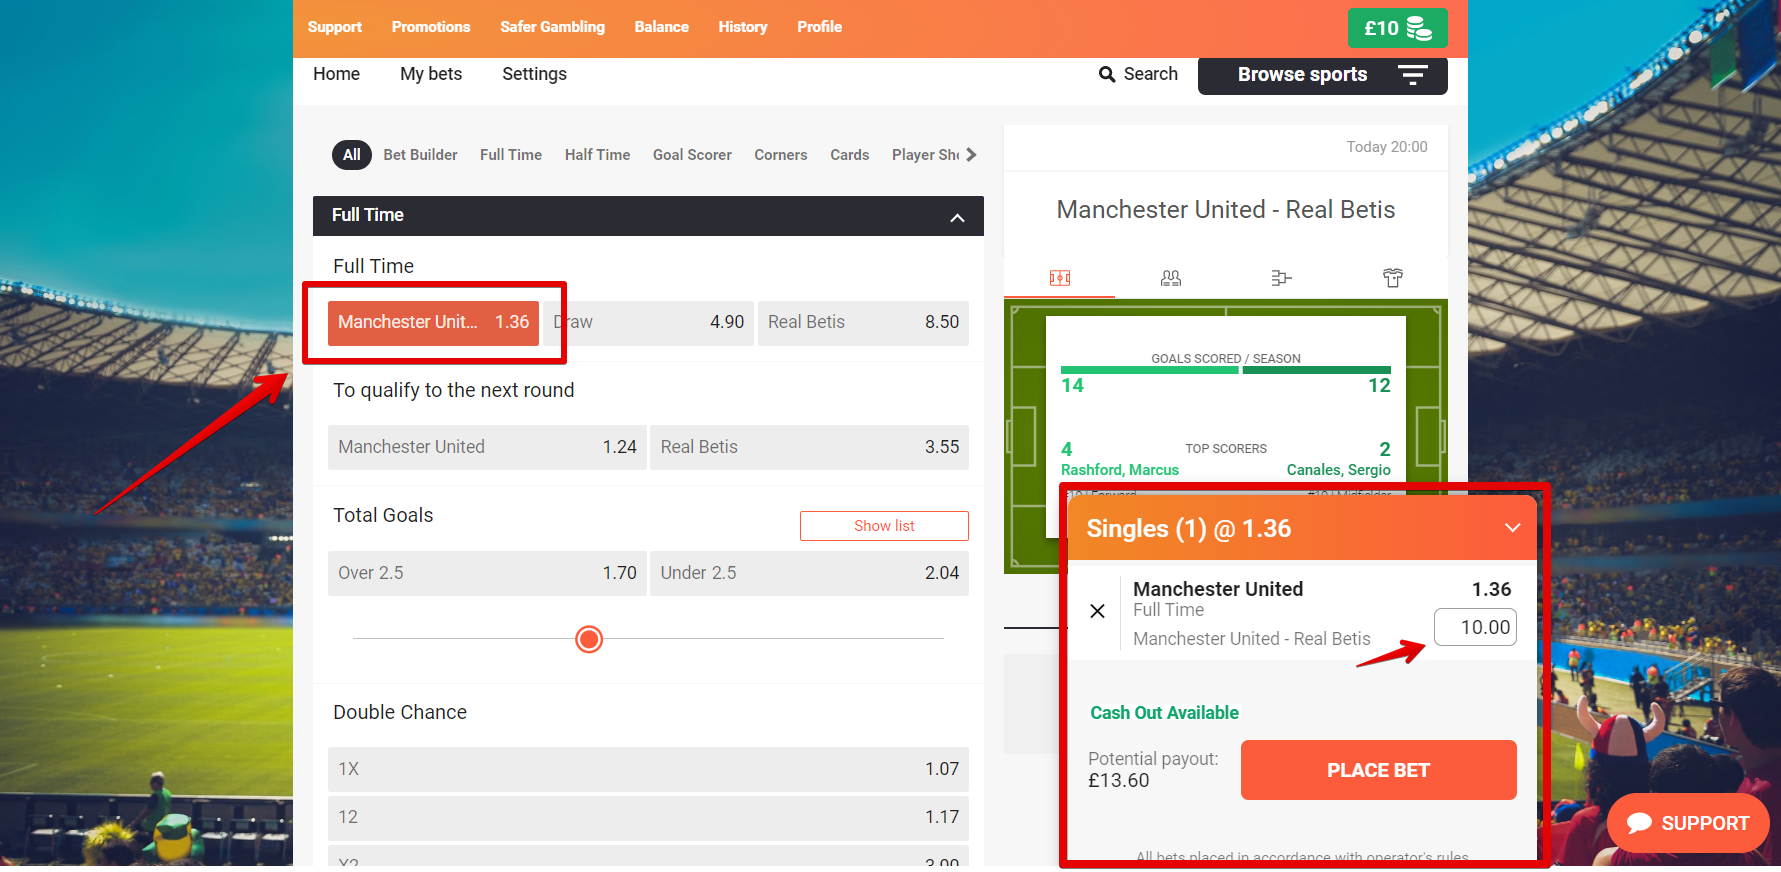Screen dimensions: 1781x872
Task: Select Double Chance 1X at 1.07
Action: (648, 770)
